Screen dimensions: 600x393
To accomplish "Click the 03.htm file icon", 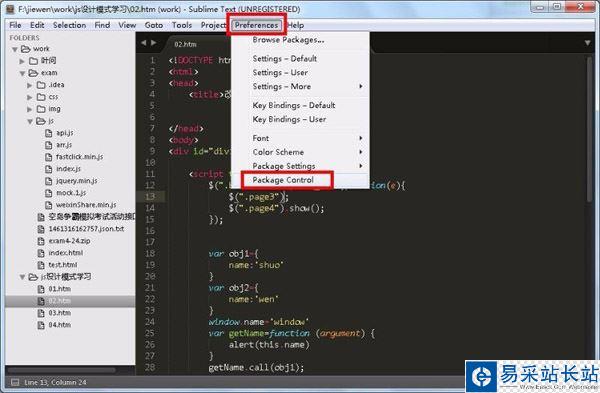I will (41, 313).
